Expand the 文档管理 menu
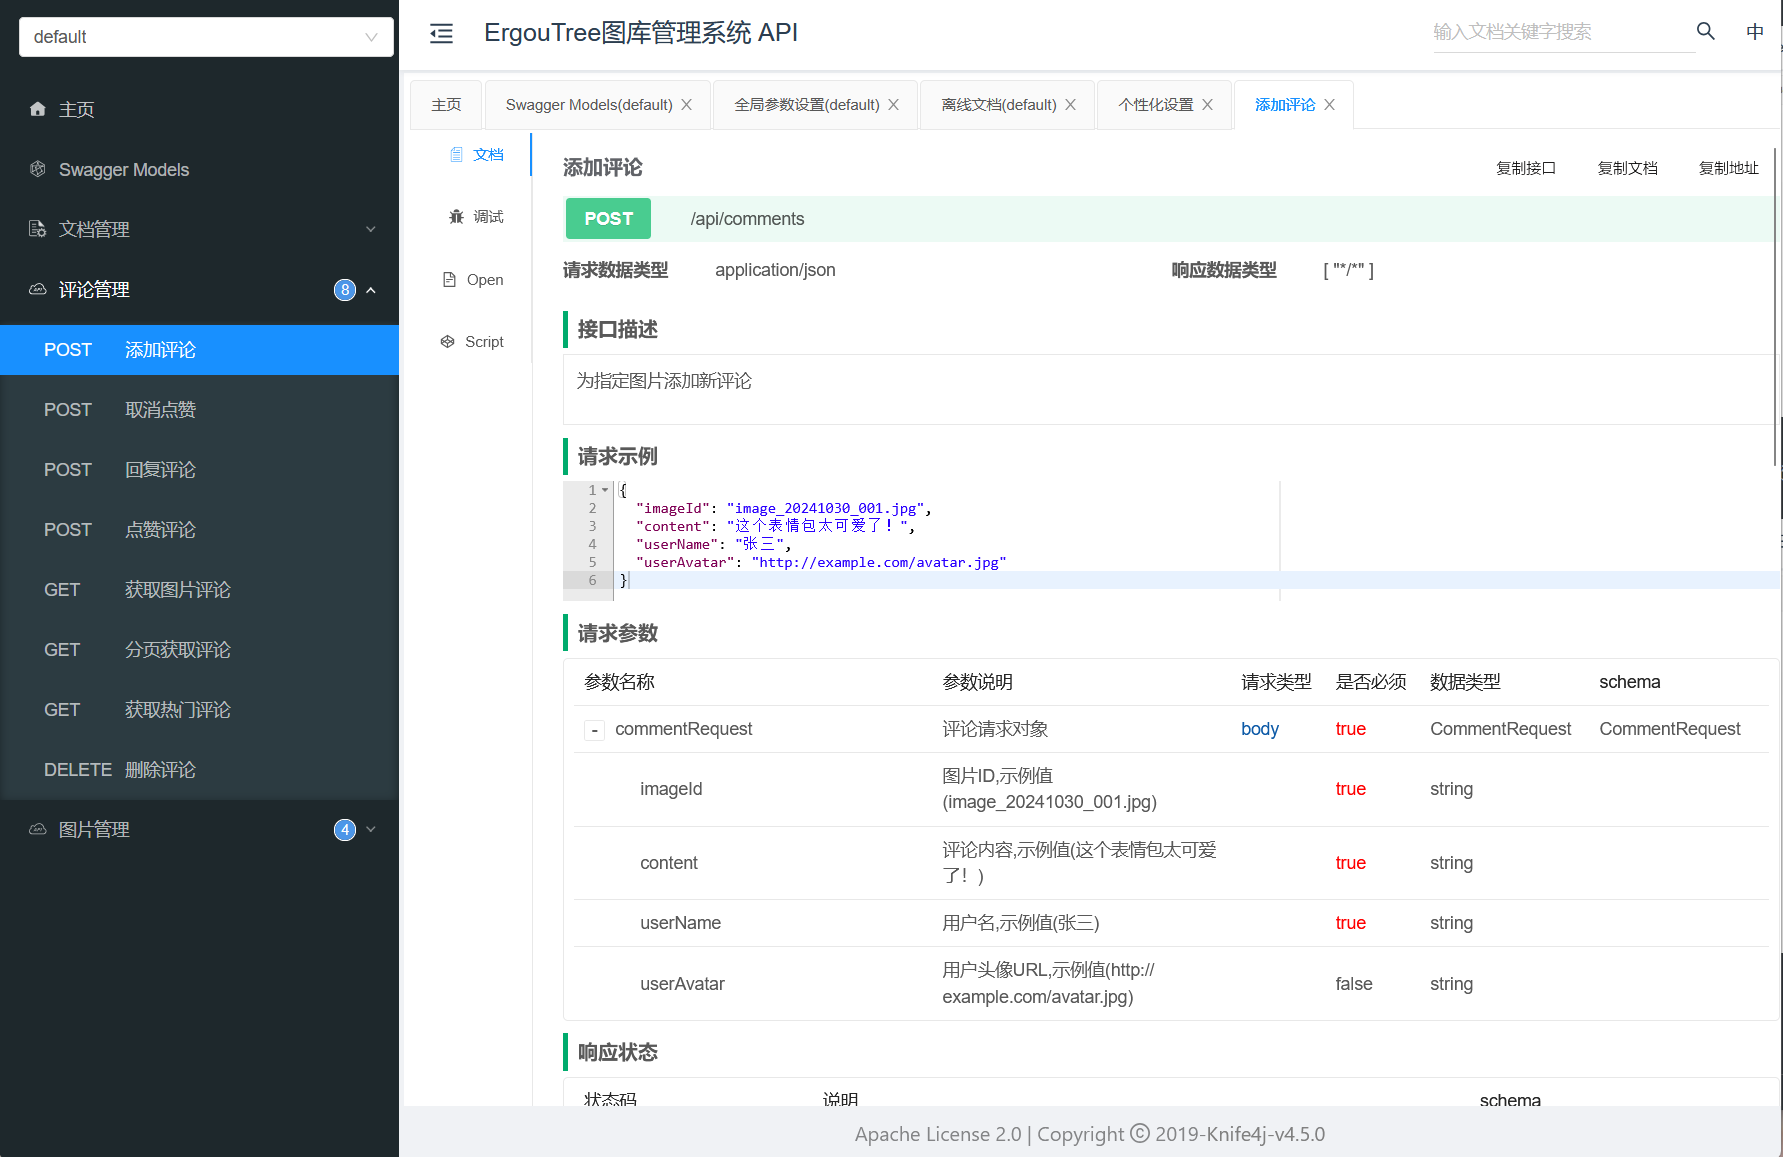This screenshot has height=1157, width=1783. (x=200, y=230)
